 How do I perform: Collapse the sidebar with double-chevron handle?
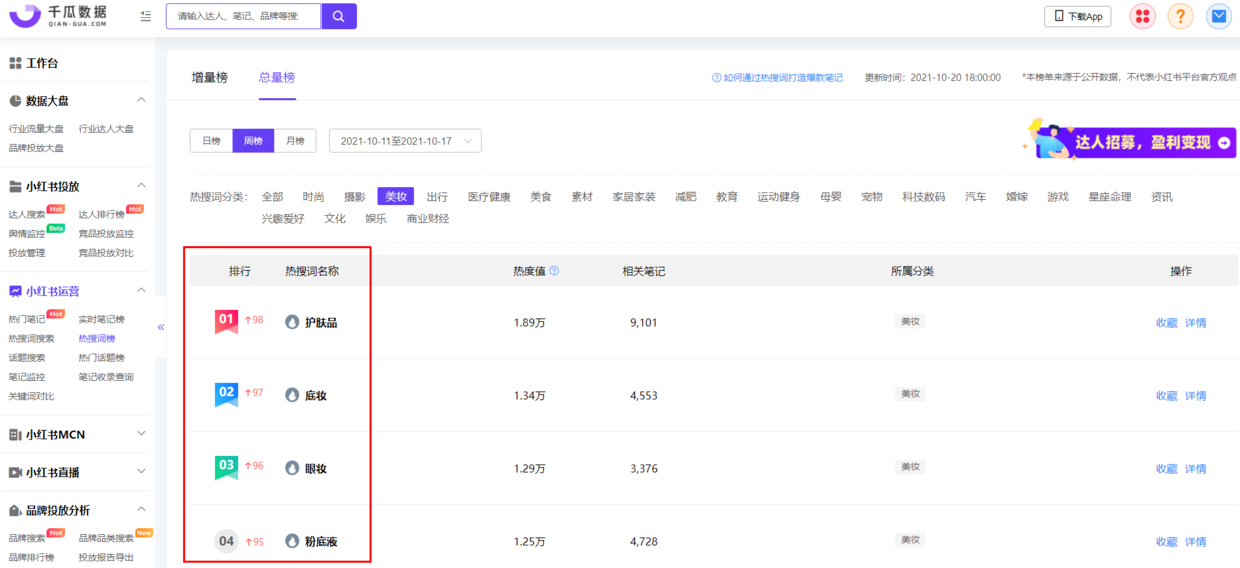tap(161, 327)
